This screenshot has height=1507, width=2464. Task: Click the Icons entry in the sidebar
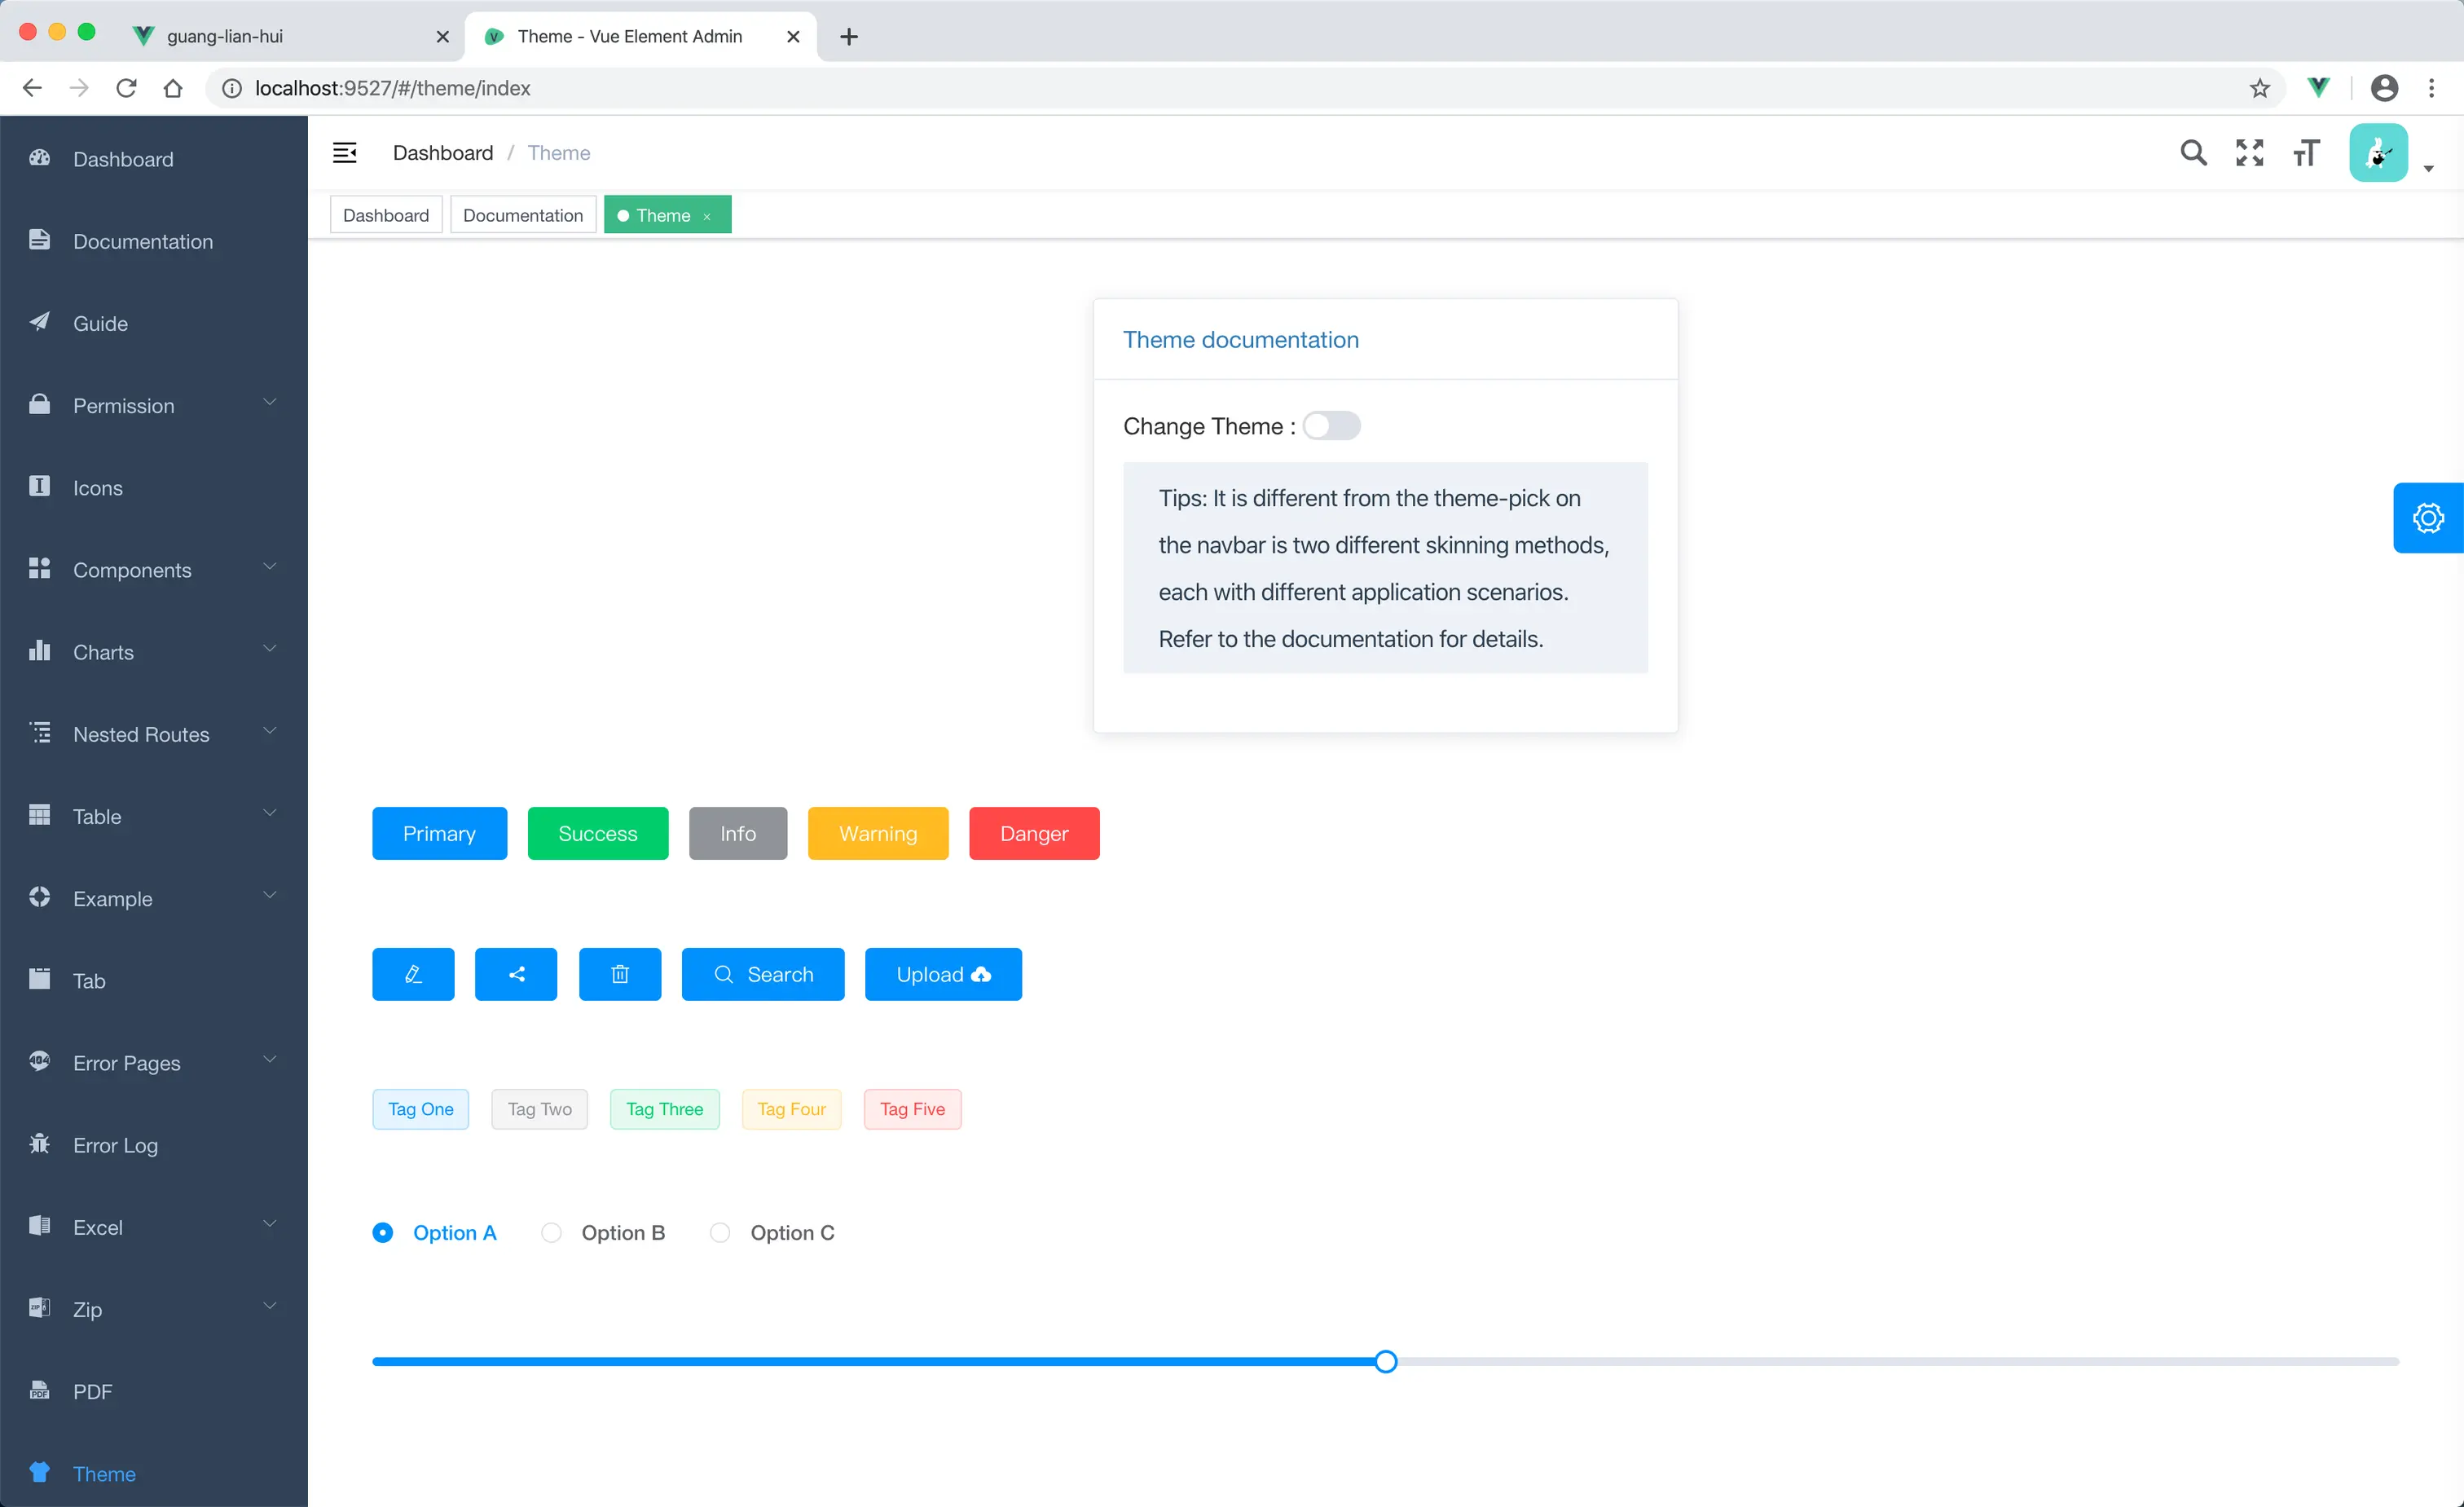[x=97, y=487]
